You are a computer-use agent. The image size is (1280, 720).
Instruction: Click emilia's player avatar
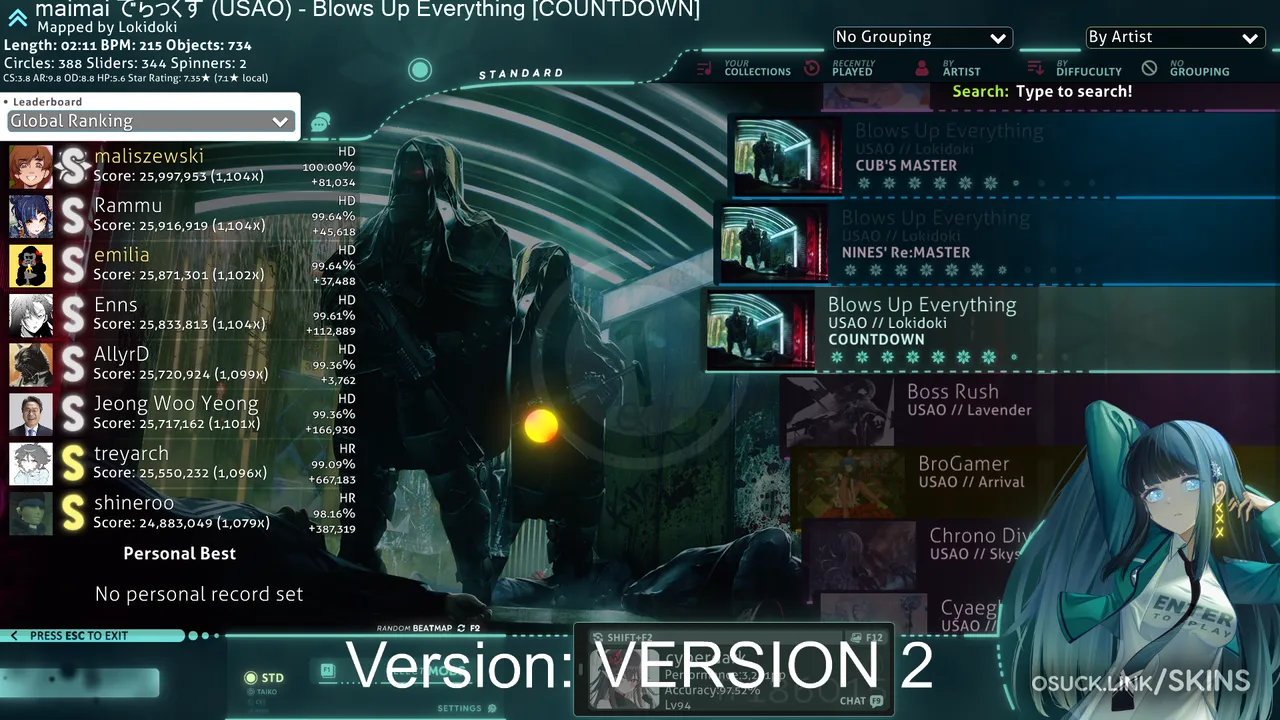[31, 266]
